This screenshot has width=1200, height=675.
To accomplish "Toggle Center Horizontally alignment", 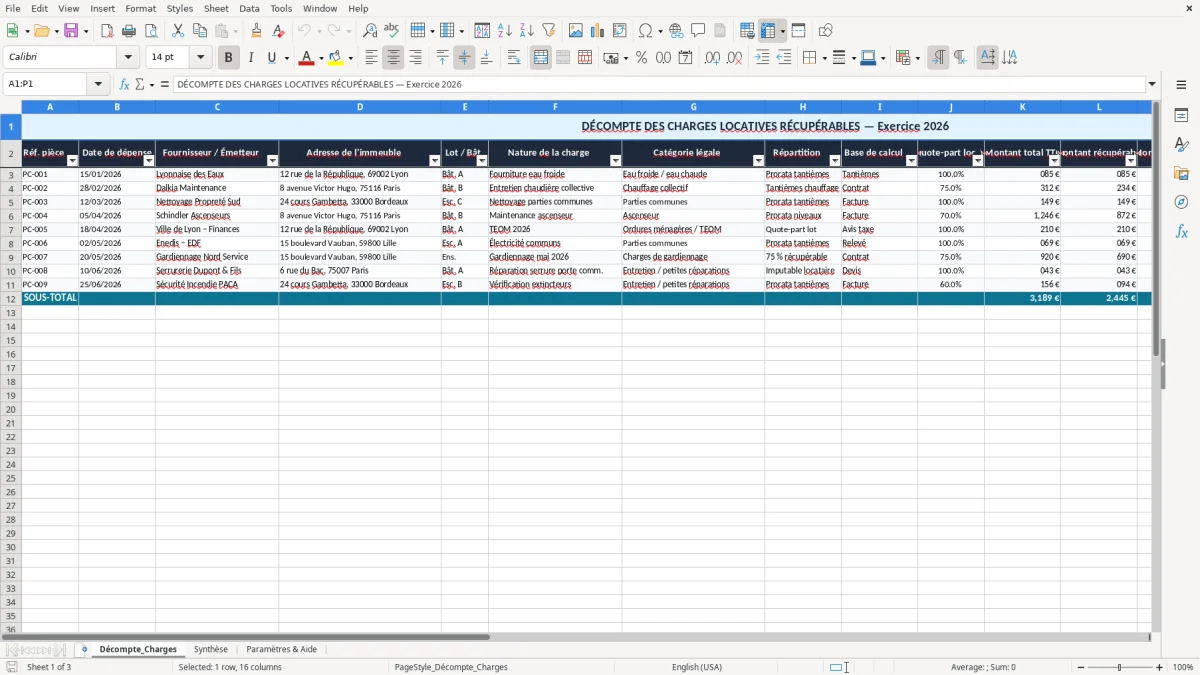I will point(394,58).
